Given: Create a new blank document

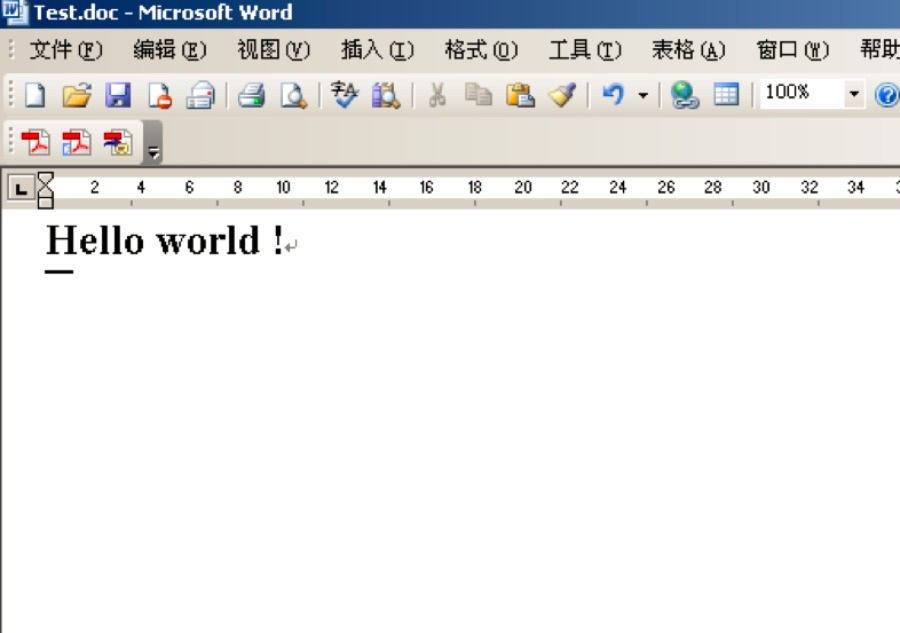Looking at the screenshot, I should [x=35, y=95].
